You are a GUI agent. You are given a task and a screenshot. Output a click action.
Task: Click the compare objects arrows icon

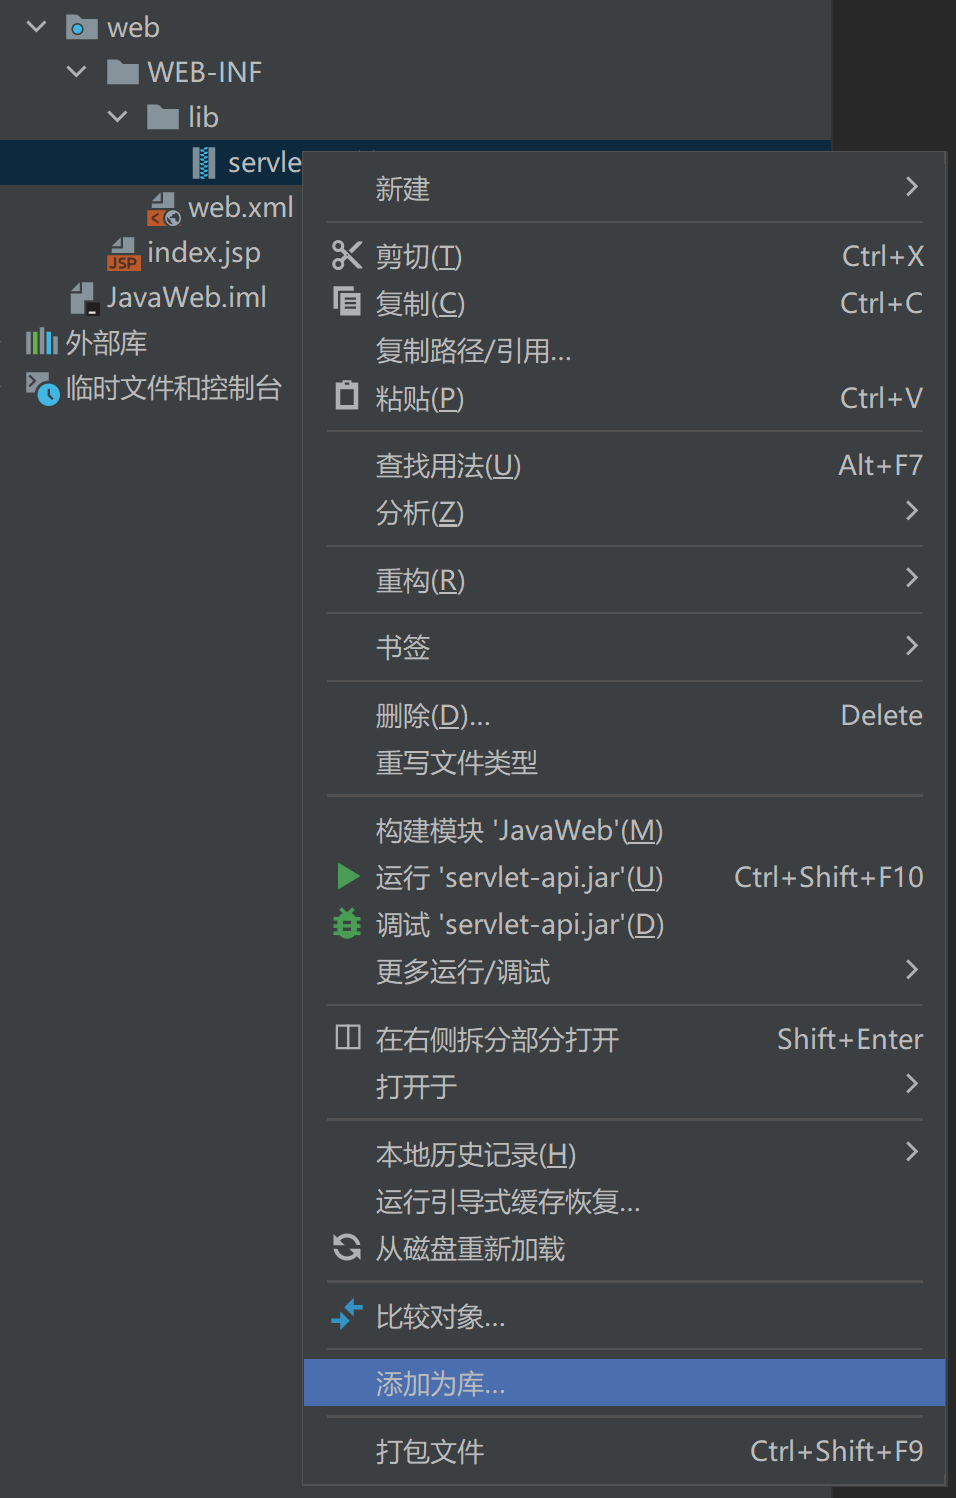[346, 1314]
